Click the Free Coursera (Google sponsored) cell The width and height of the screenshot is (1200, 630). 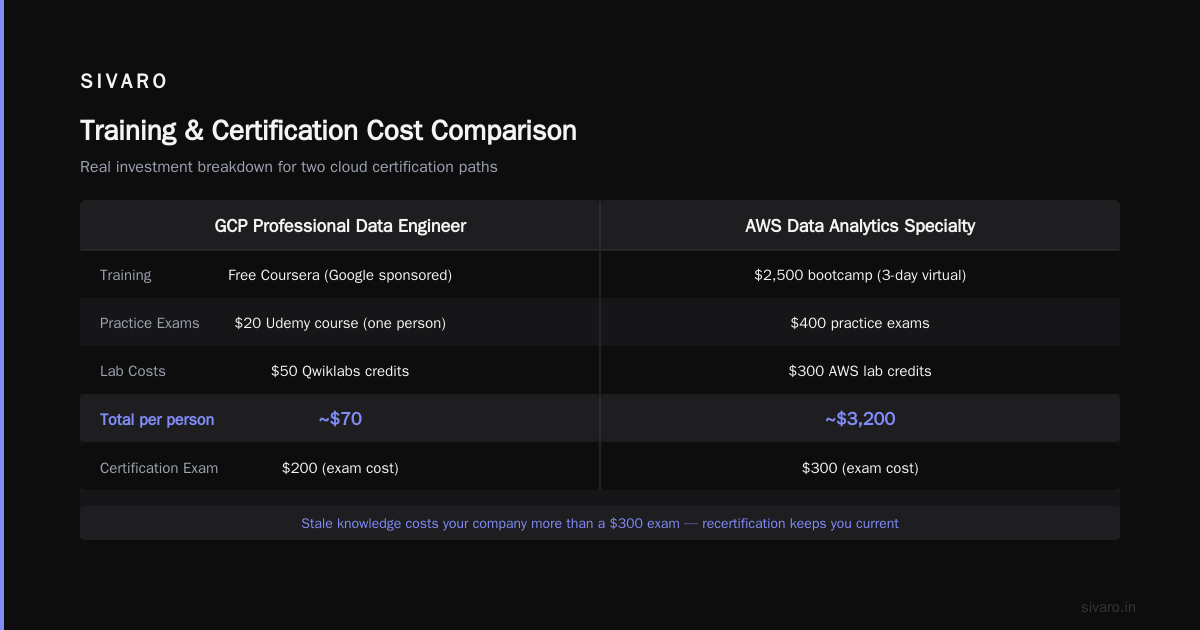[340, 275]
